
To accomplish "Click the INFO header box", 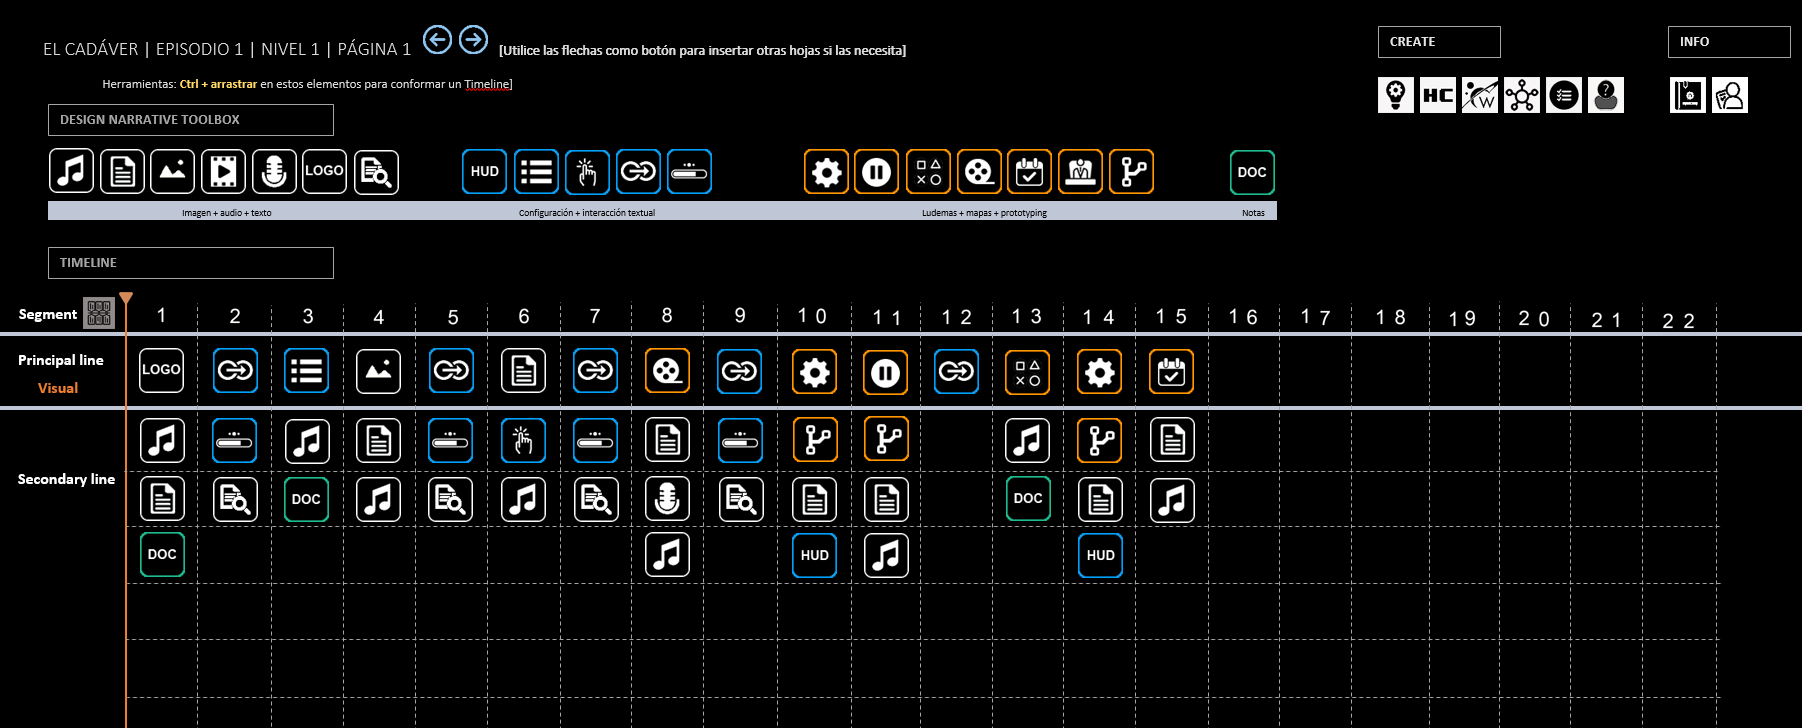I will [1729, 42].
